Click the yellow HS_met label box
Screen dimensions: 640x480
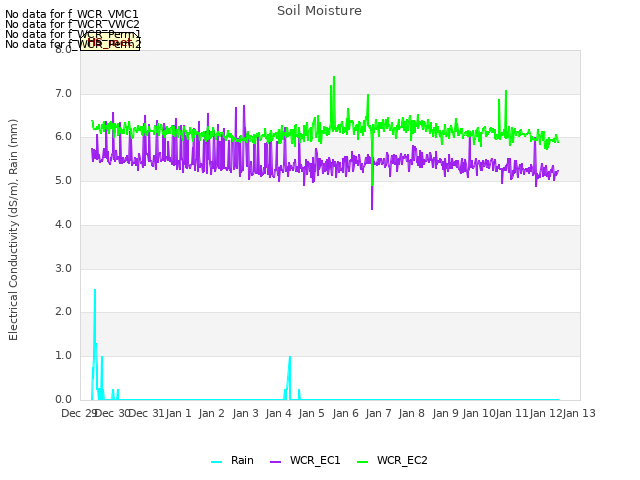[110, 42]
